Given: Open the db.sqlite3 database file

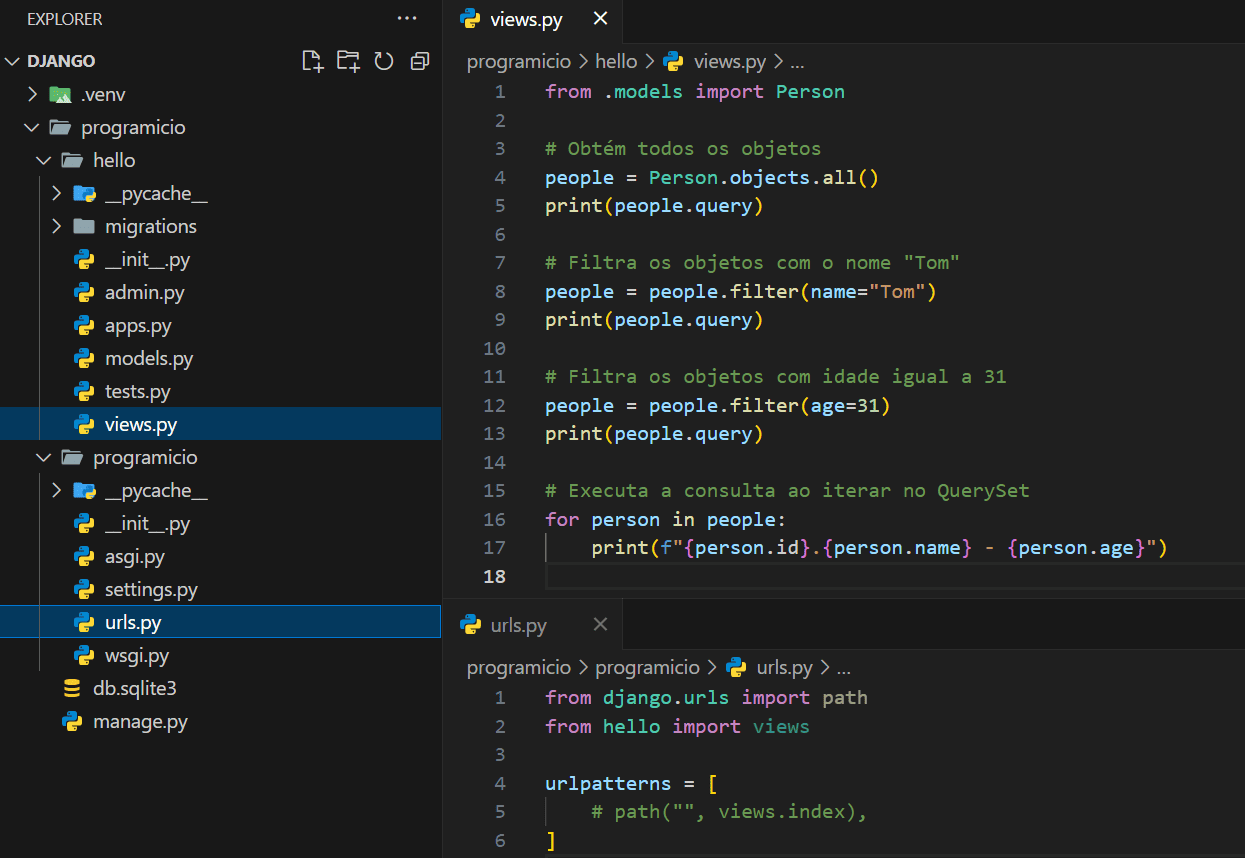Looking at the screenshot, I should point(134,689).
